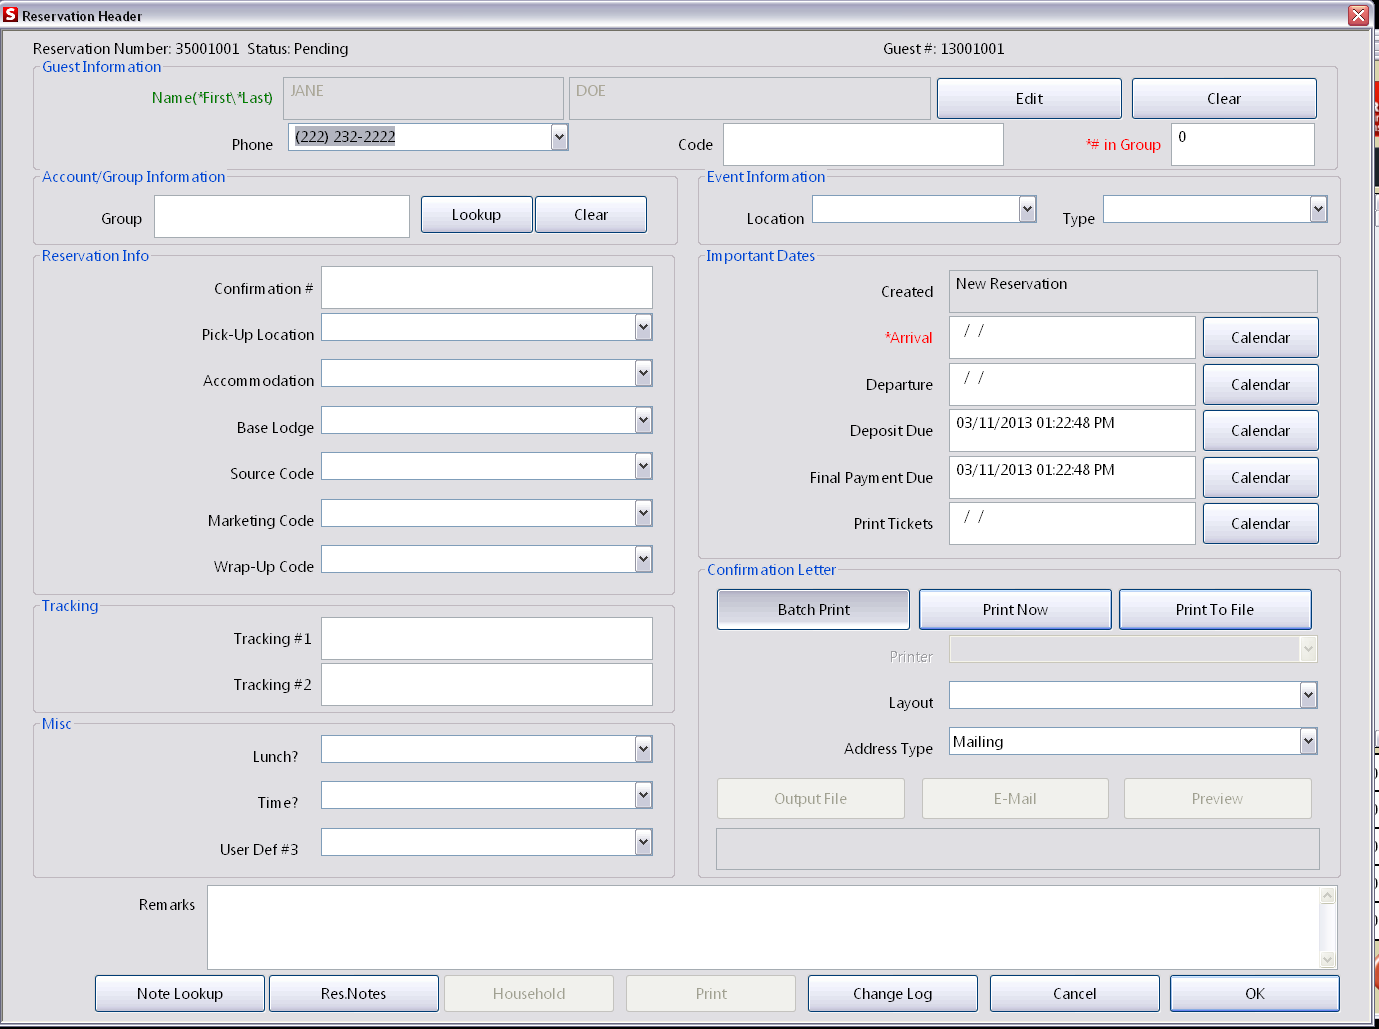Open the Change Log

pyautogui.click(x=892, y=993)
